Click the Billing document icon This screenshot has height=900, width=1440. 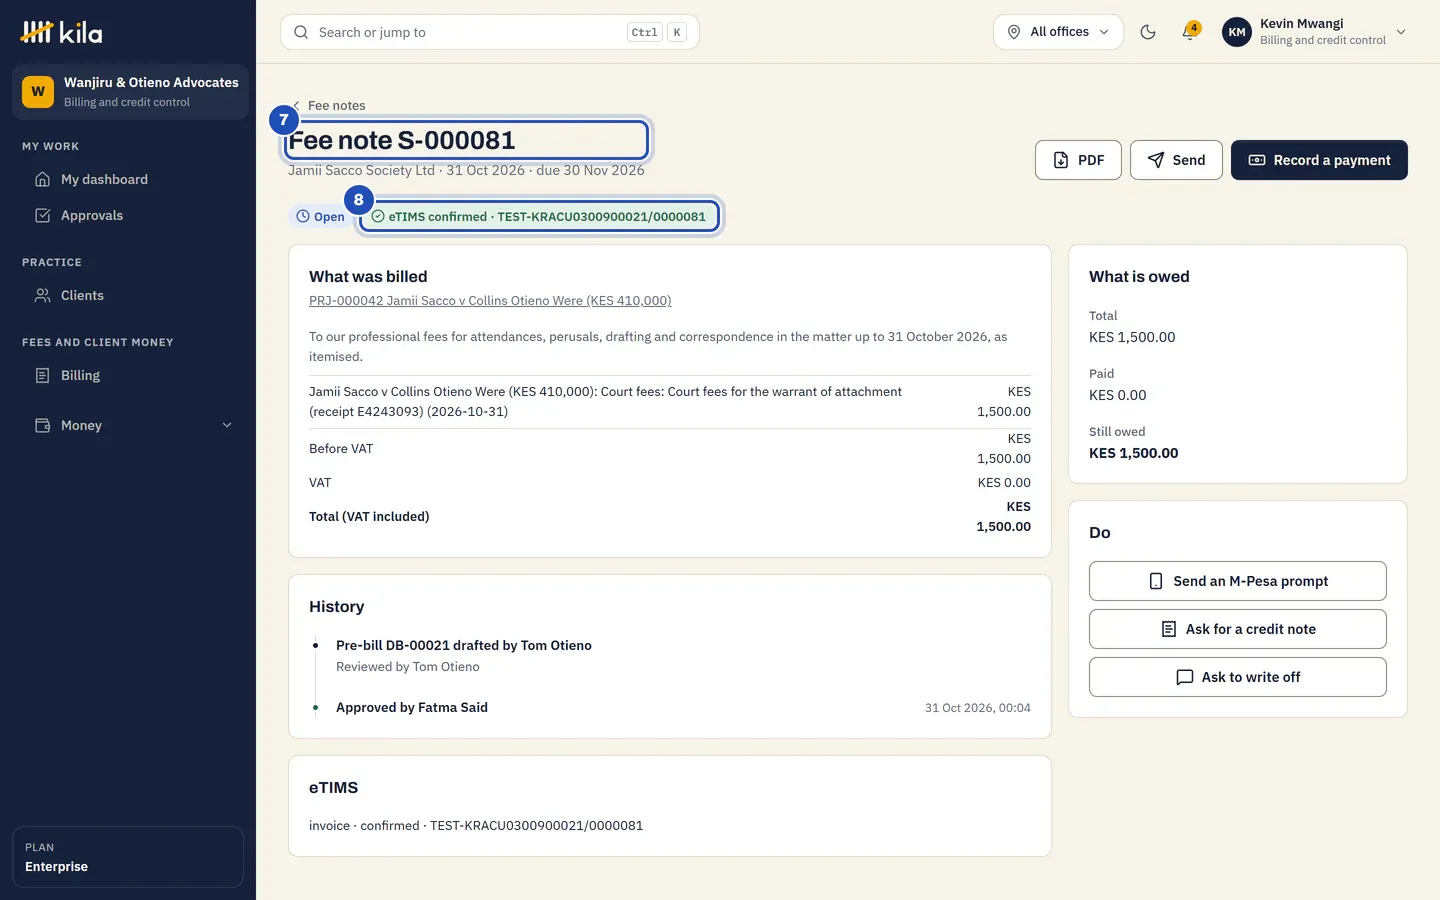(42, 375)
